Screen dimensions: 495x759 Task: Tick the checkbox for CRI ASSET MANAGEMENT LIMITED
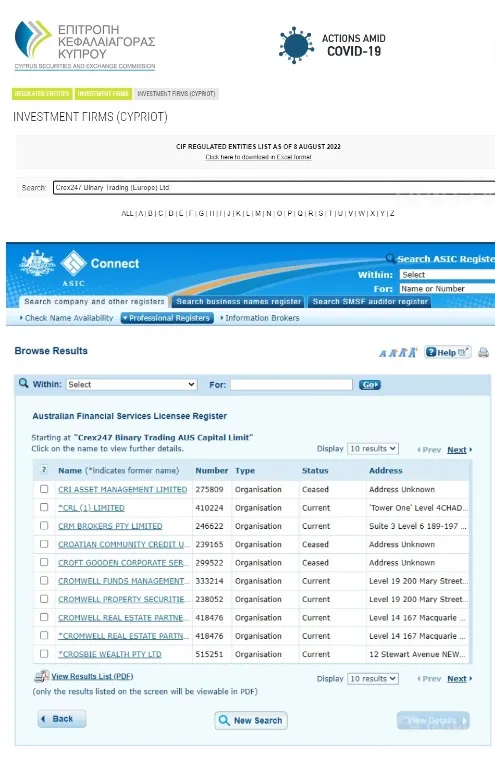[x=44, y=489]
